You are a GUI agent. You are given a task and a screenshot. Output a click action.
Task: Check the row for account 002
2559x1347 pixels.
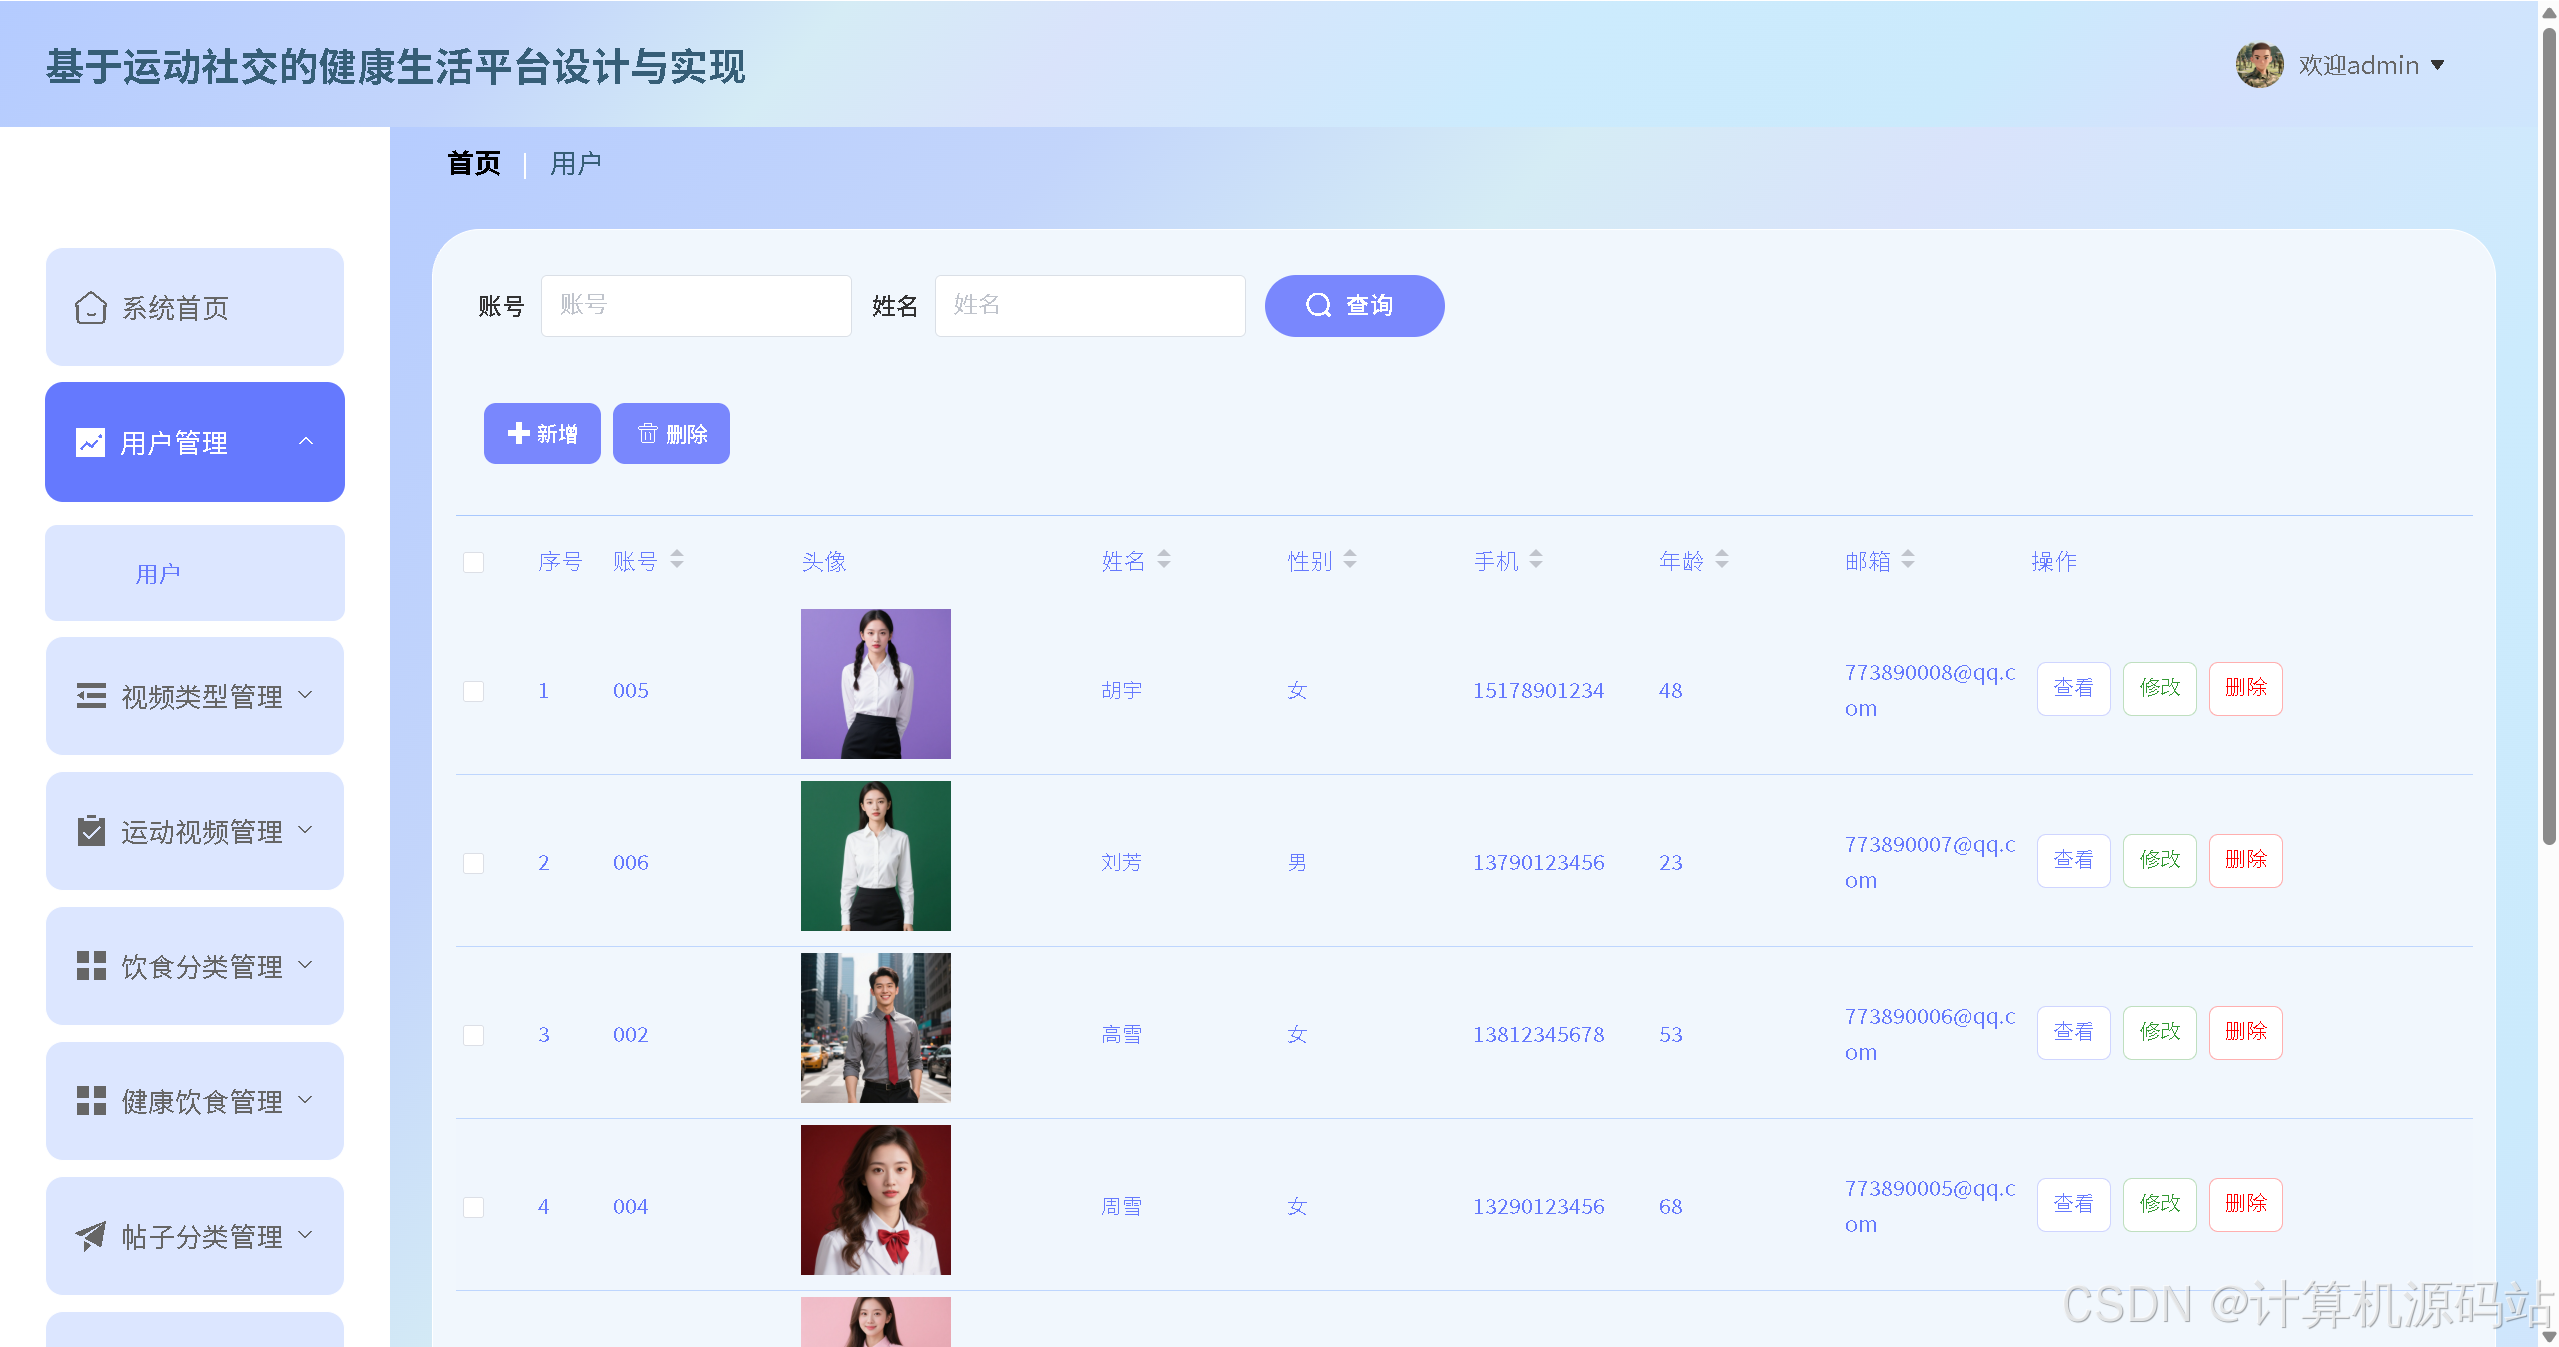click(474, 1035)
